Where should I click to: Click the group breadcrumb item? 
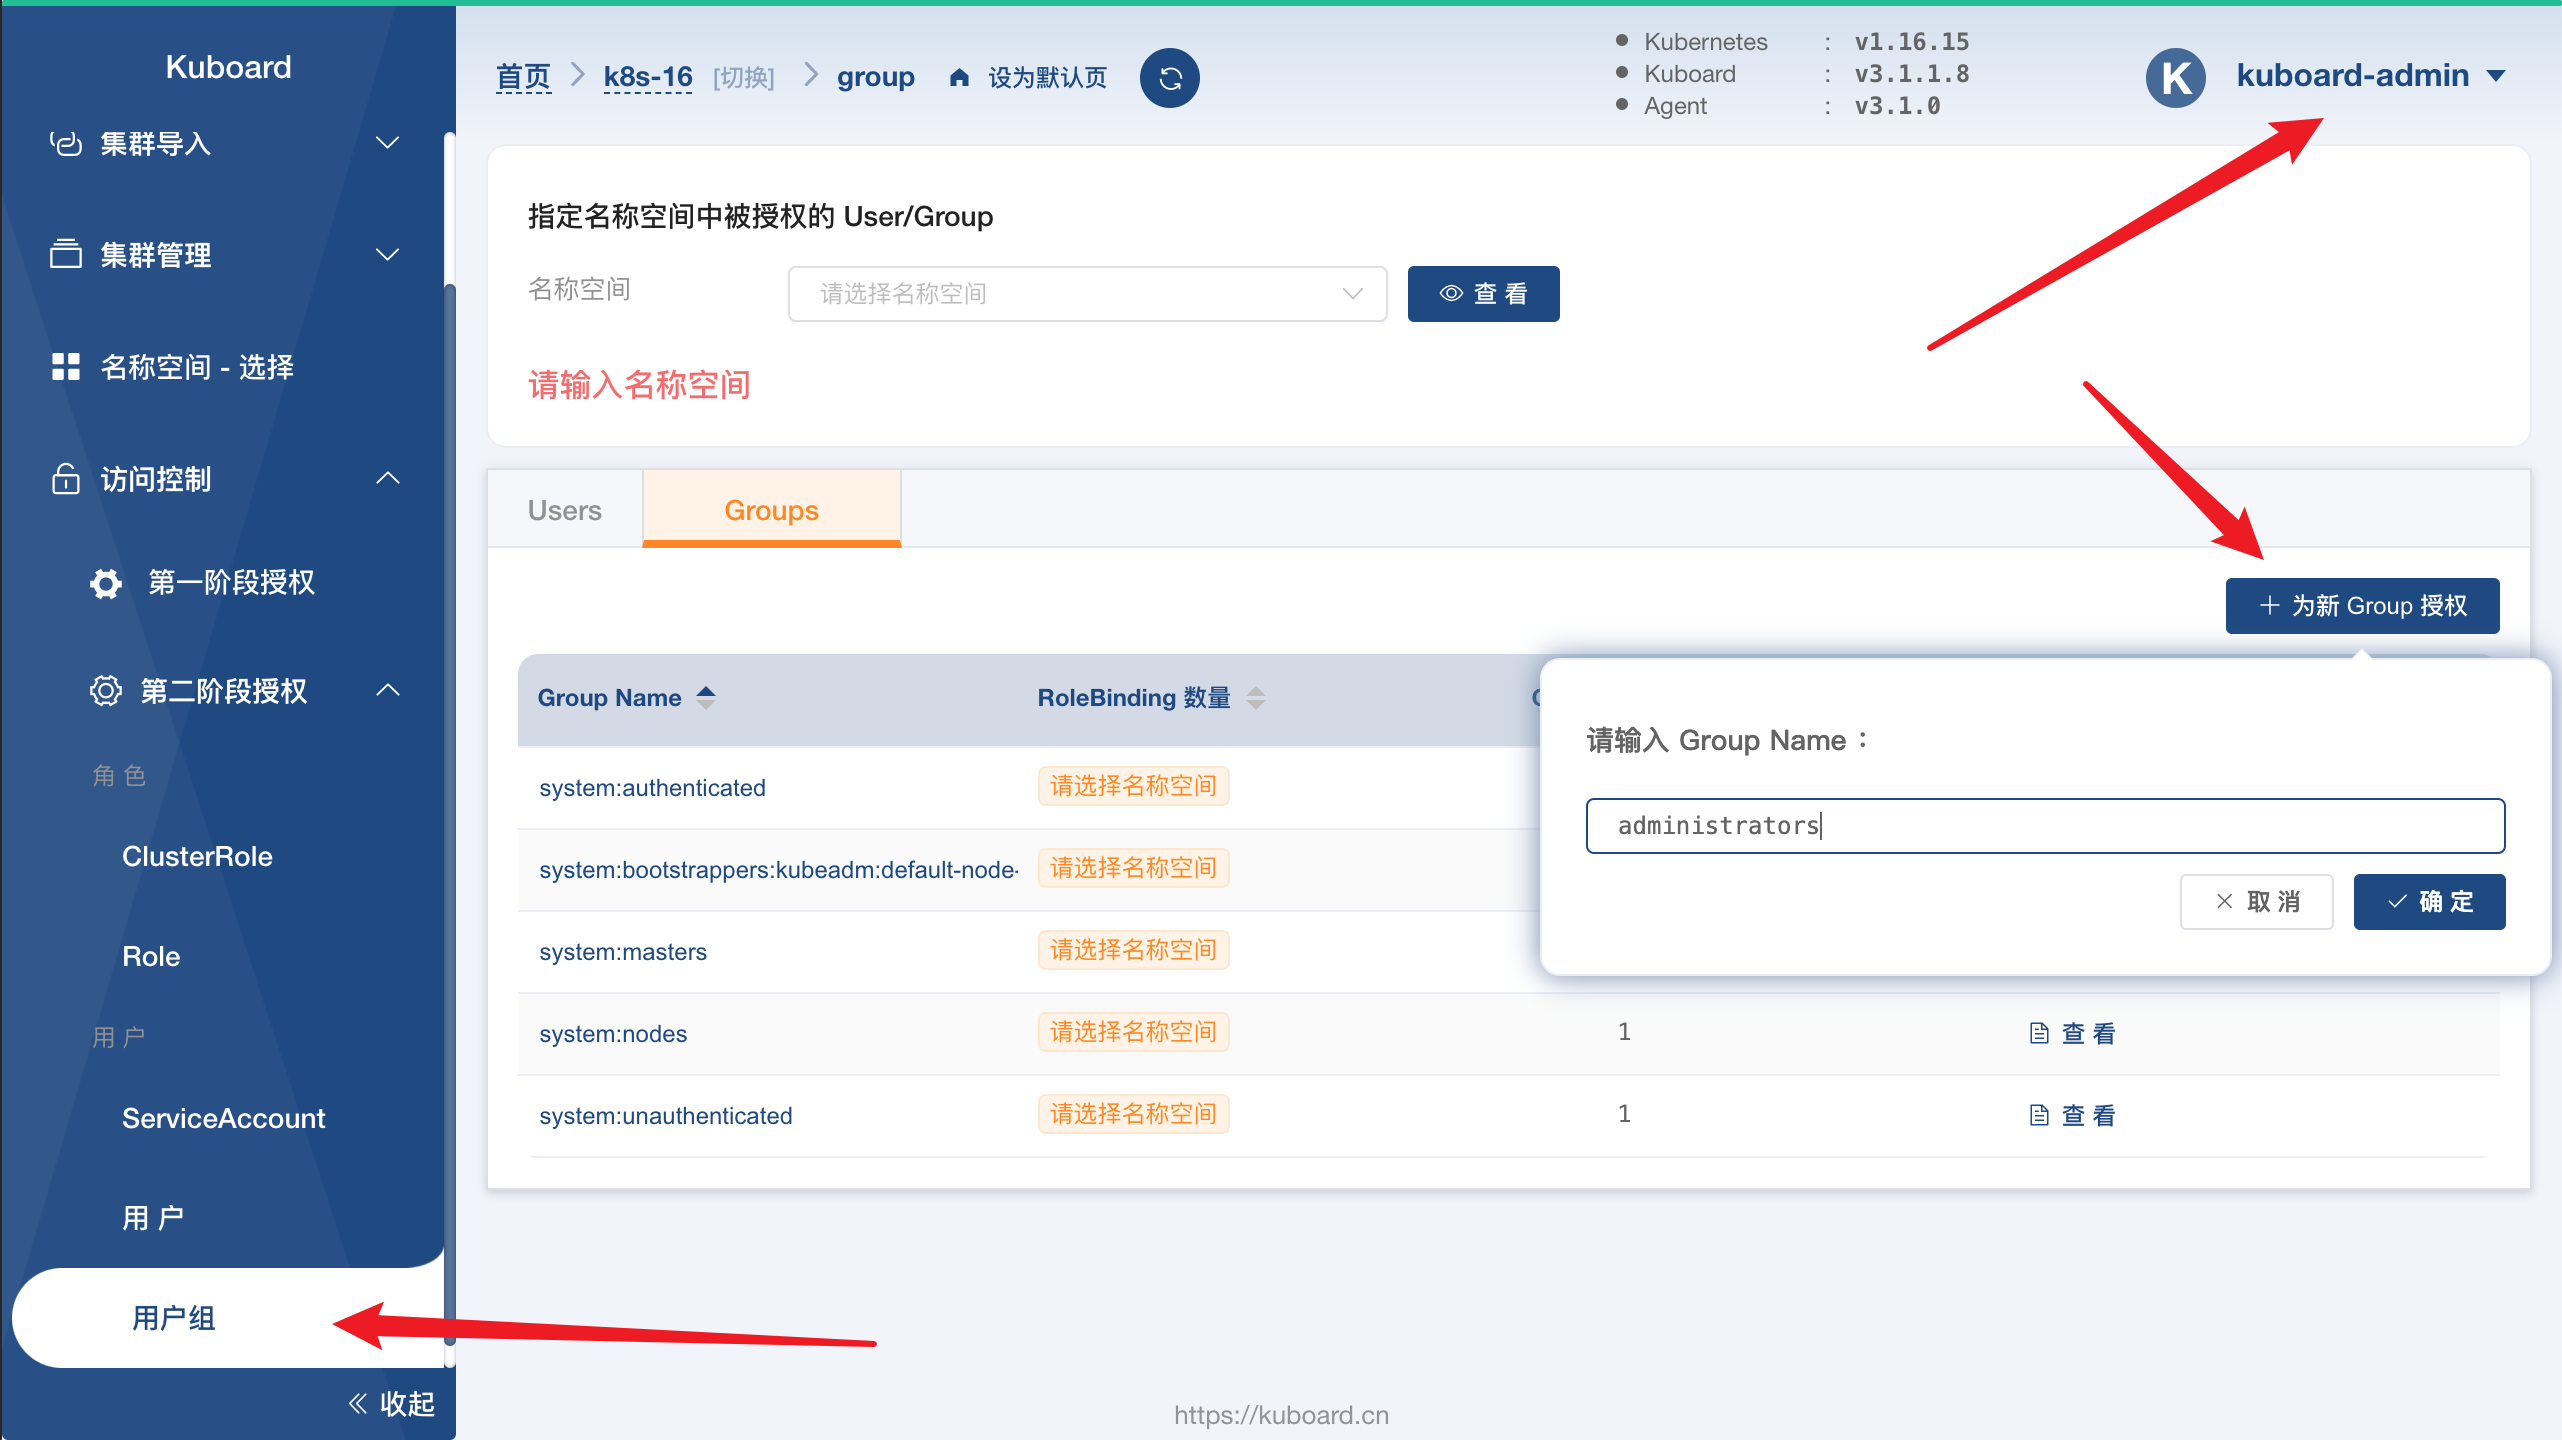tap(875, 78)
